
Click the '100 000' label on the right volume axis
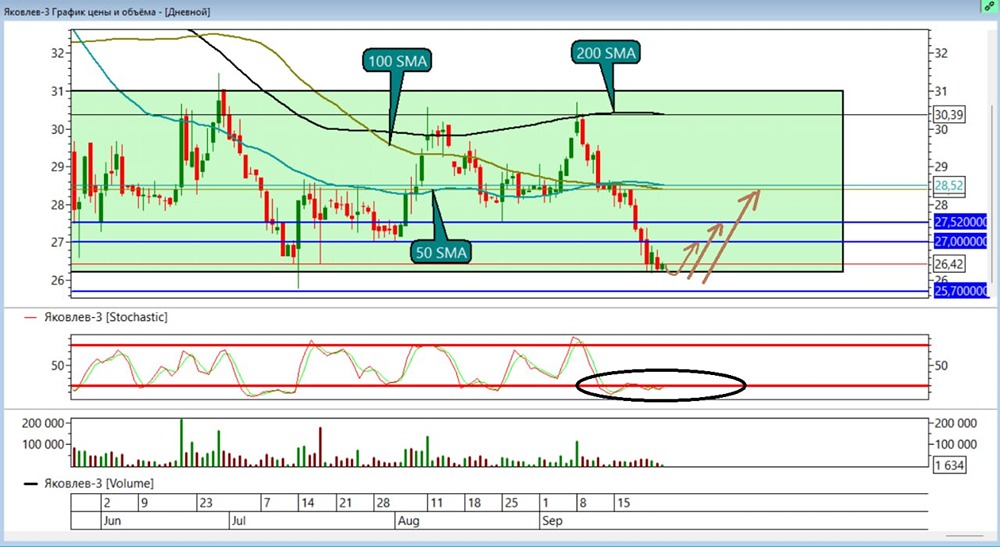(956, 444)
